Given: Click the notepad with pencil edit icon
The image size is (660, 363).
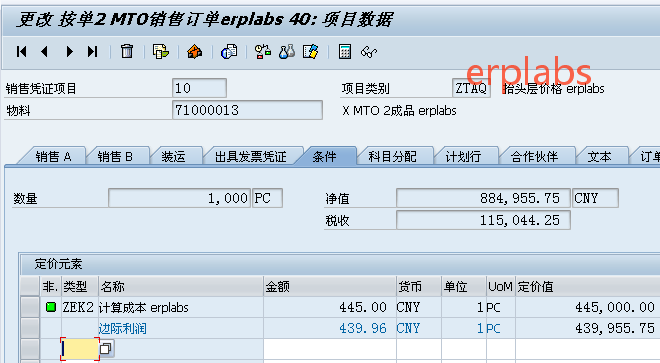Looking at the screenshot, I should [311, 51].
